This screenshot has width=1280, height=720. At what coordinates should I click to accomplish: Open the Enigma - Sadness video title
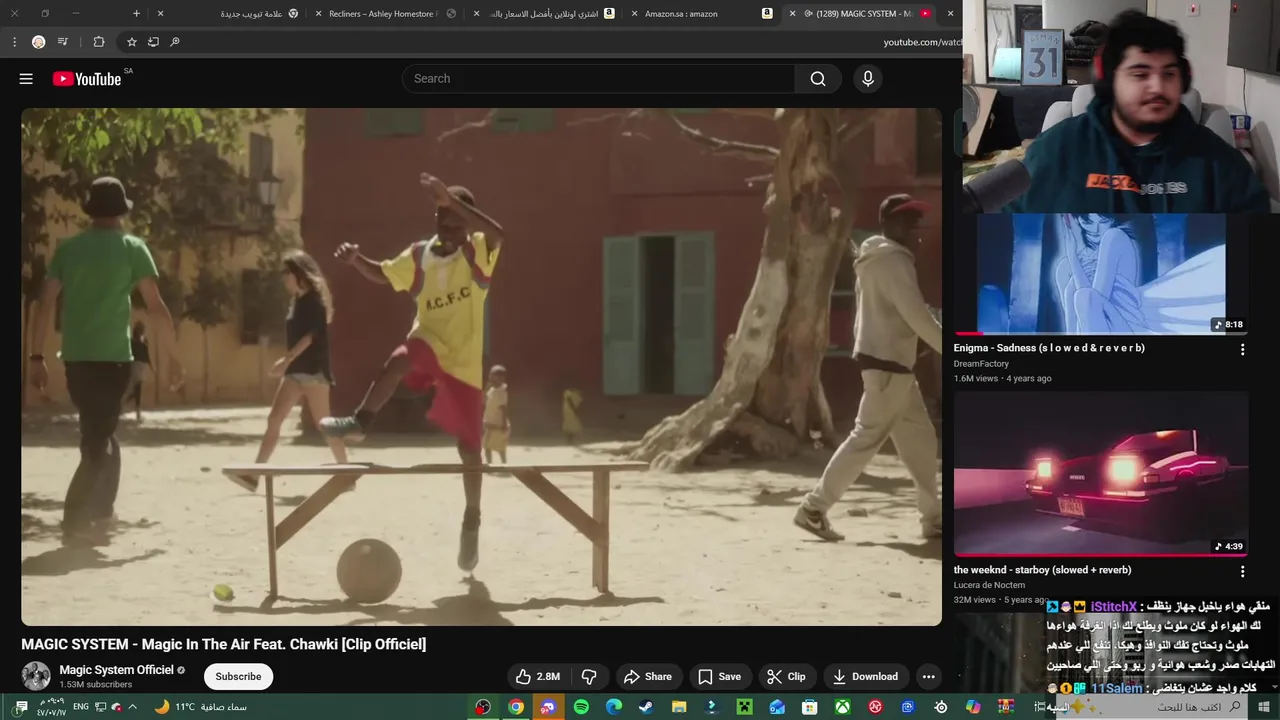[1049, 348]
